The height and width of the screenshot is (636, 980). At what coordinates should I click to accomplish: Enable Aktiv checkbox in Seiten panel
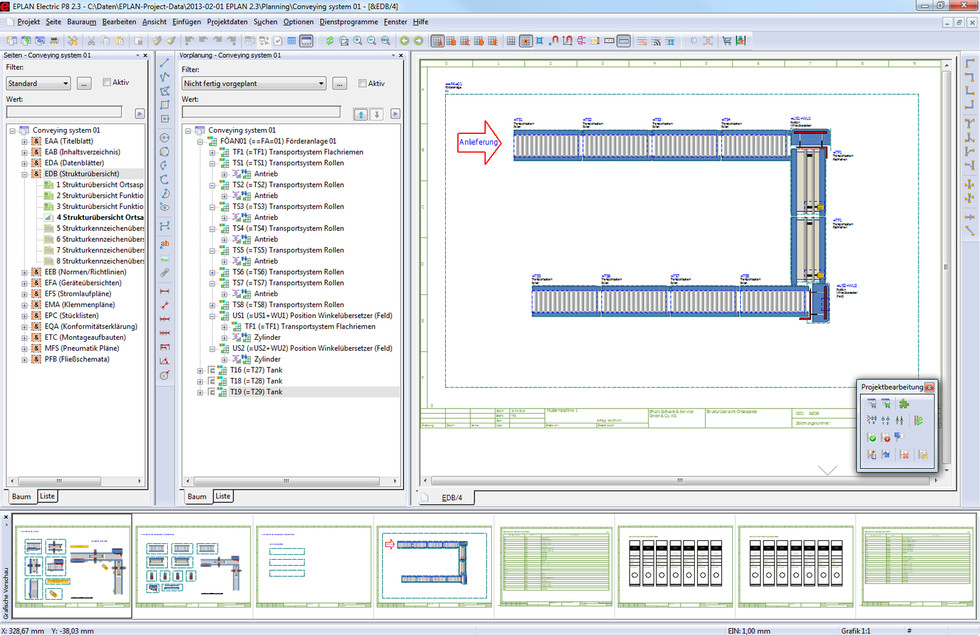[x=107, y=83]
